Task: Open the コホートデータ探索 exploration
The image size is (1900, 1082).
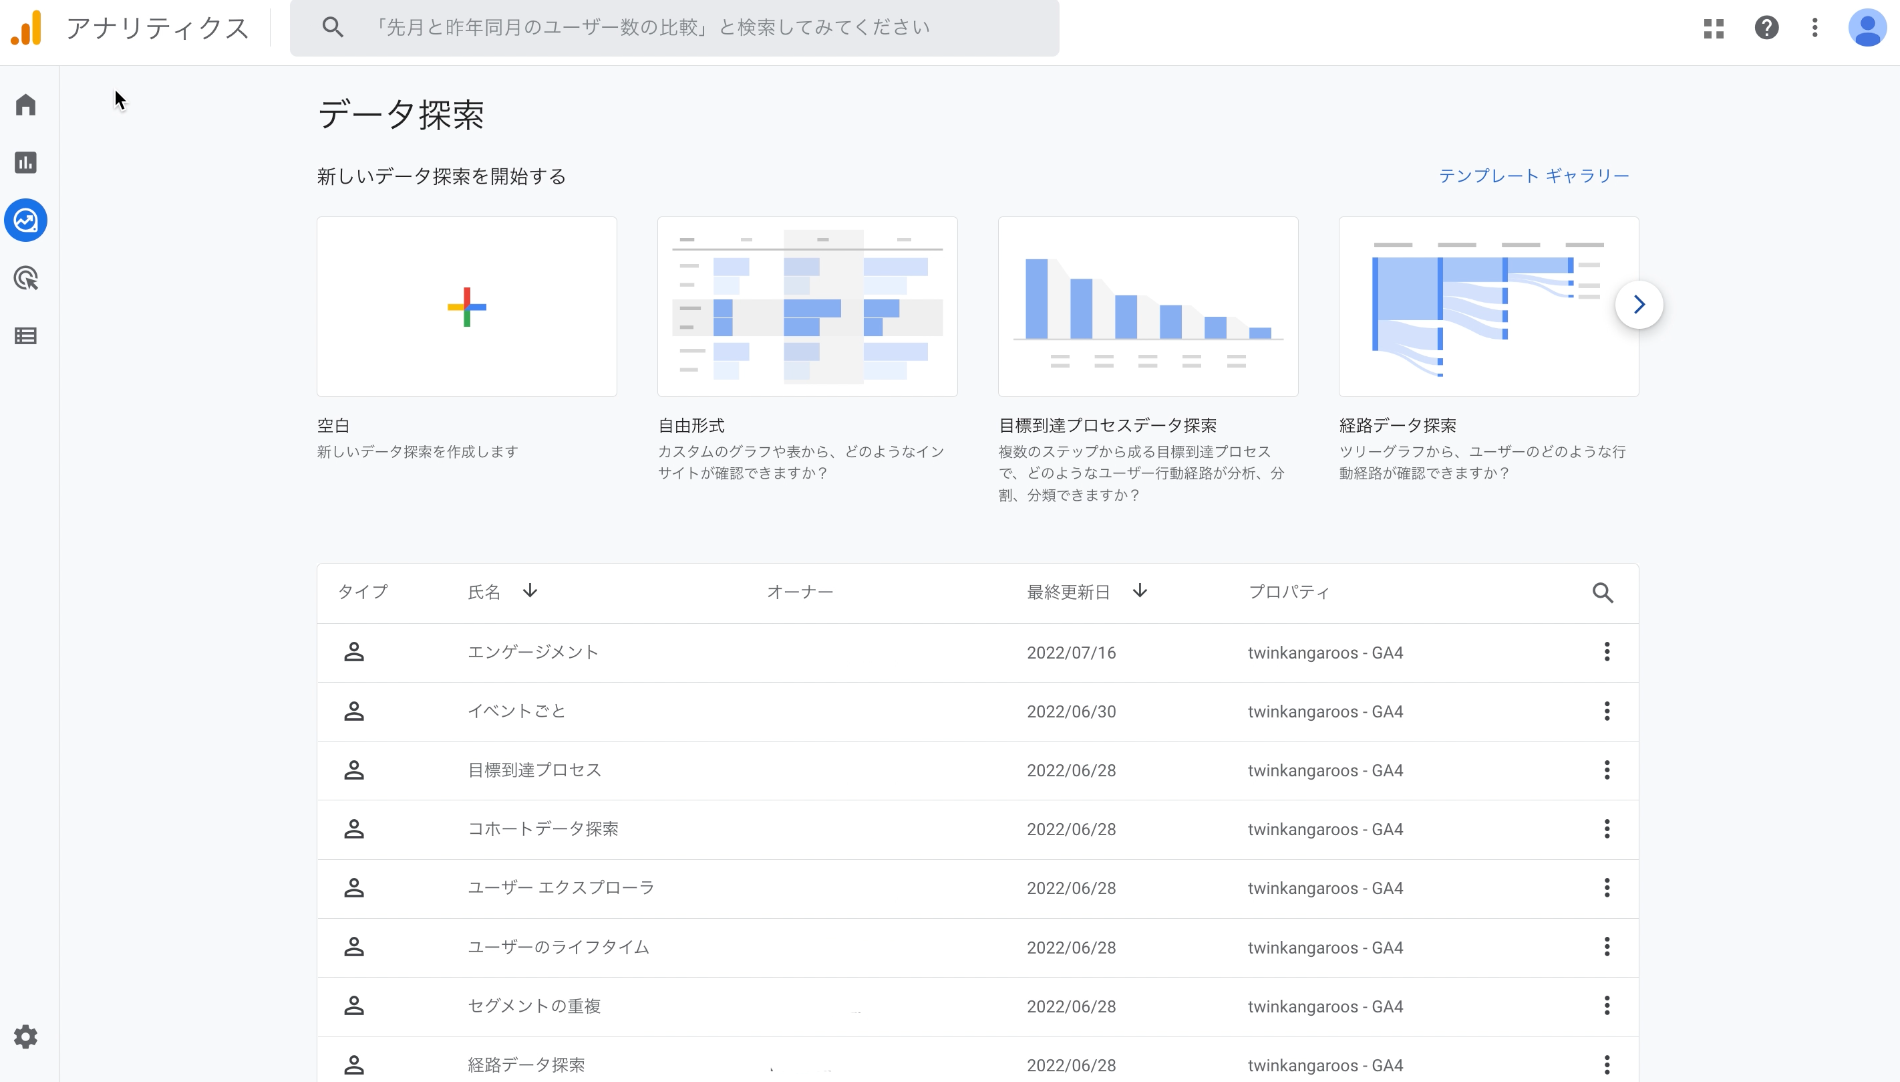Action: pos(543,829)
